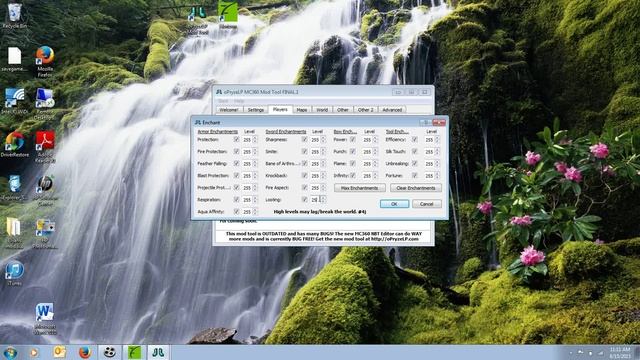Image resolution: width=640 pixels, height=360 pixels.
Task: Open the film reel app in the taskbar
Action: coord(109,352)
